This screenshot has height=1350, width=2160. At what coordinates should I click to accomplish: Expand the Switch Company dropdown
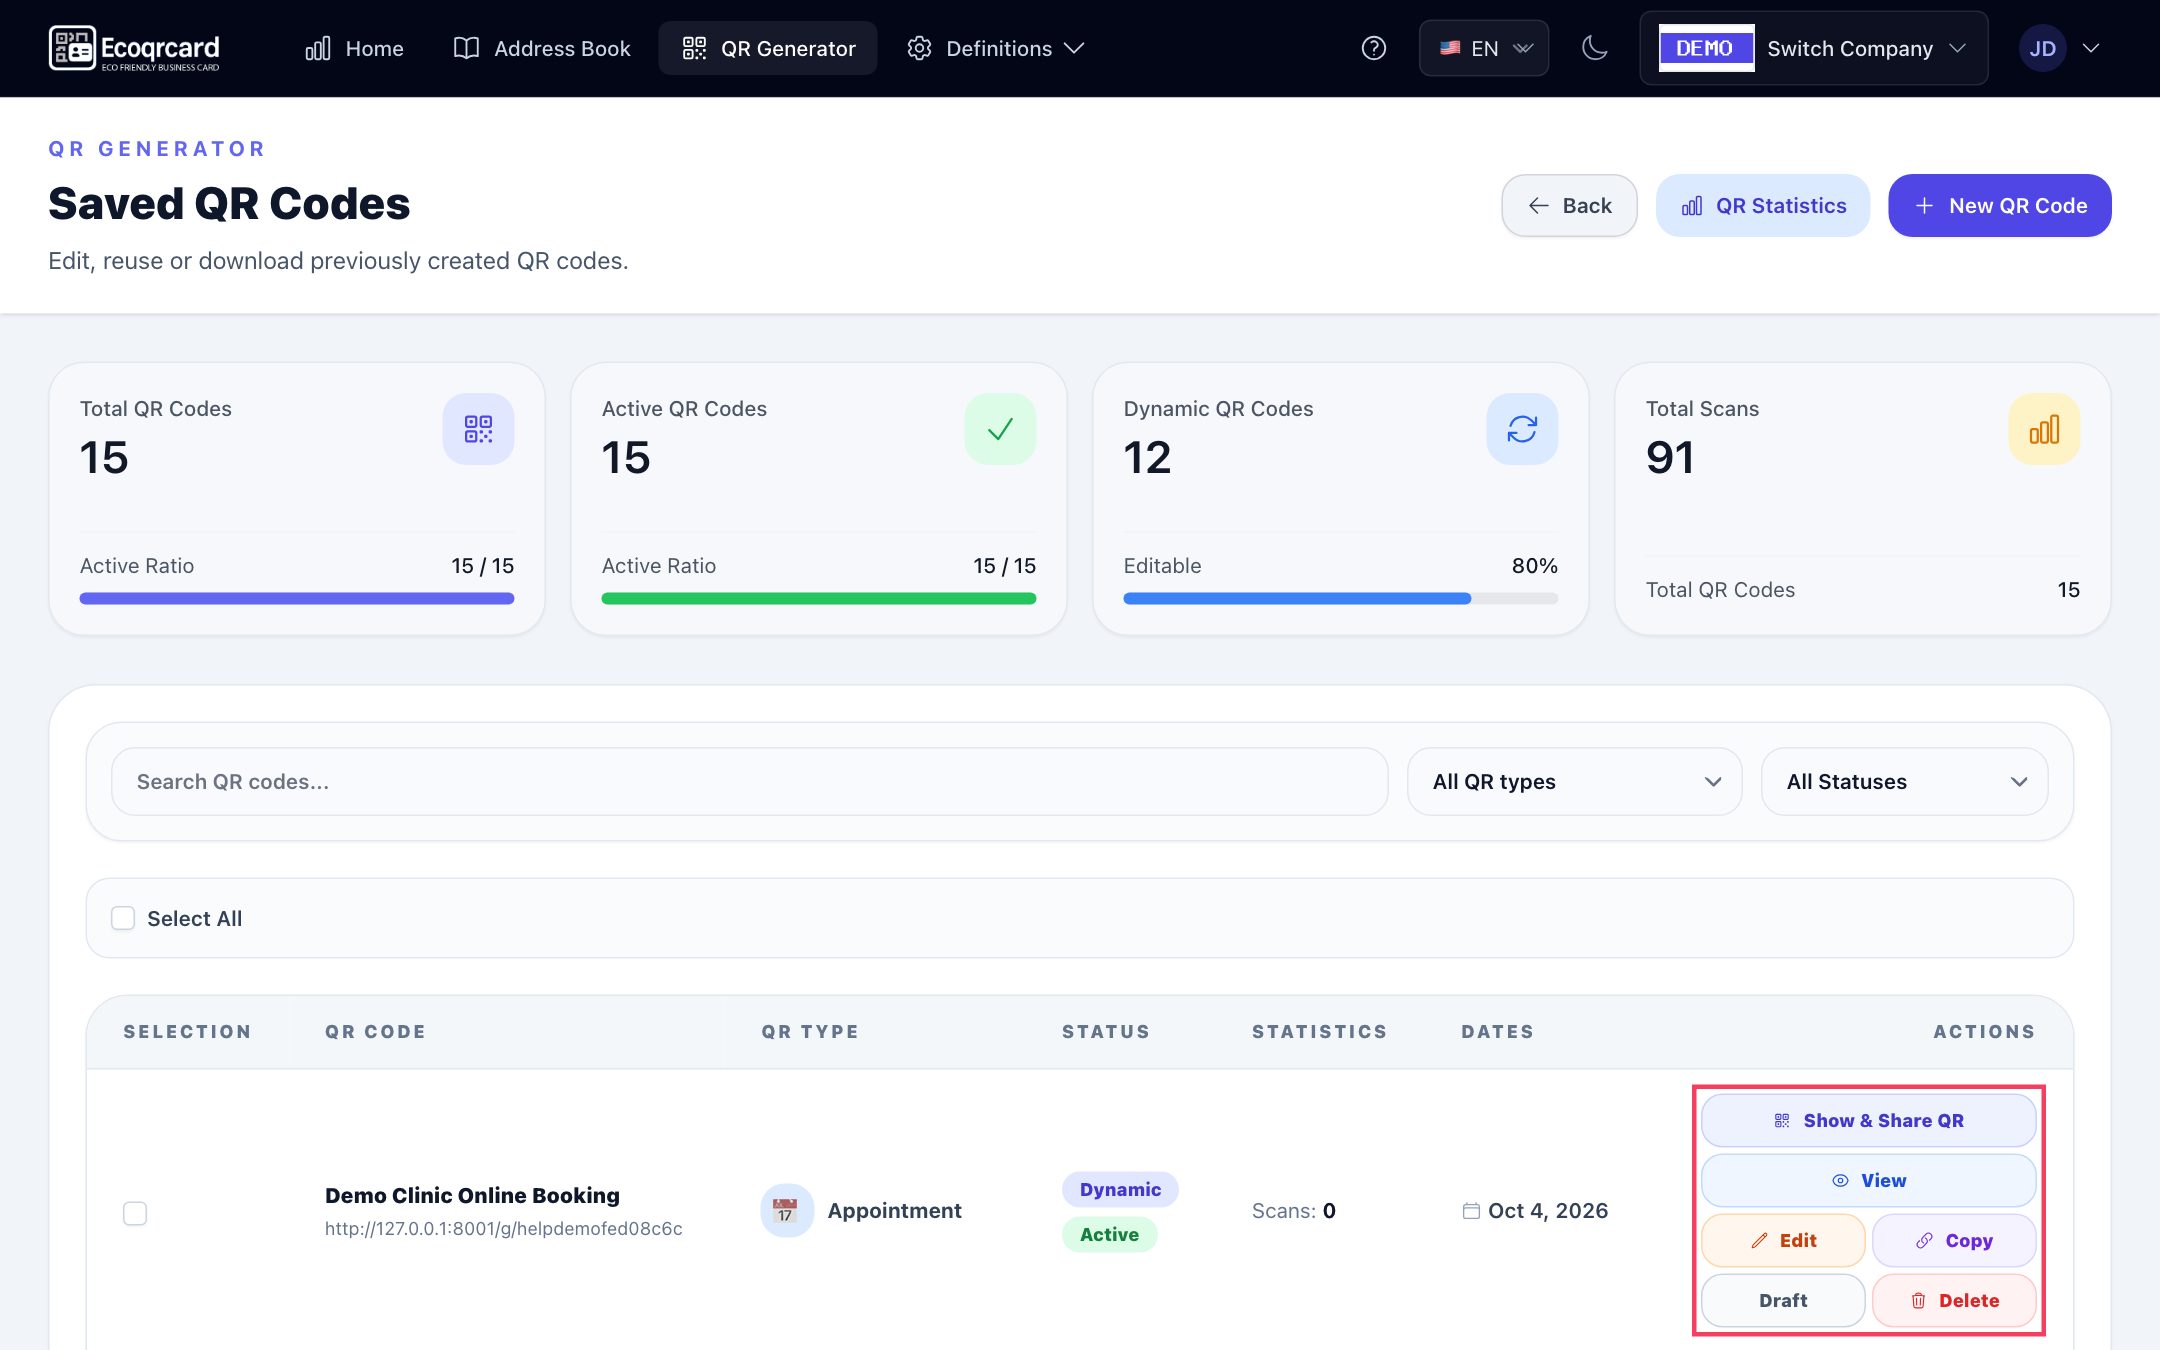(1813, 48)
